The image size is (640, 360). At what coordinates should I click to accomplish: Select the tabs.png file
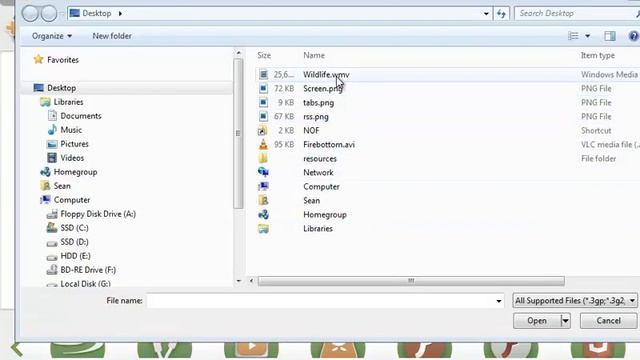[x=318, y=102]
